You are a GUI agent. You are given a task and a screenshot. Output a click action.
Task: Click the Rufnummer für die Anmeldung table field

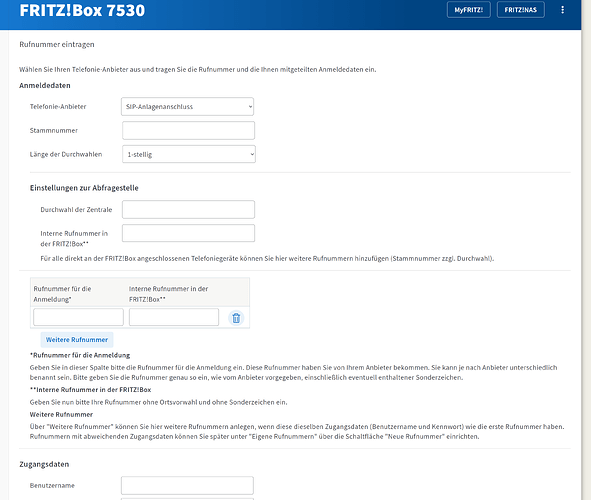78,317
